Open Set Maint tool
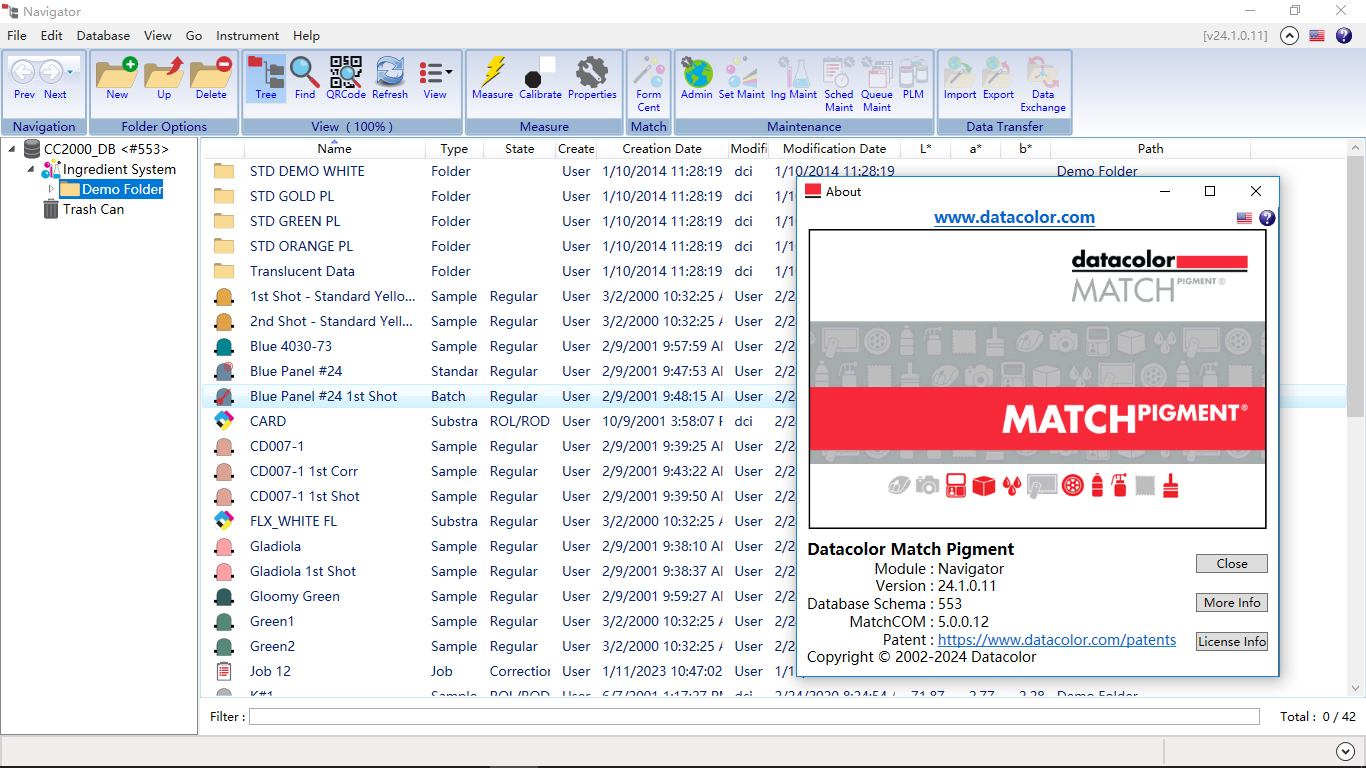Image resolution: width=1366 pixels, height=768 pixels. (742, 79)
